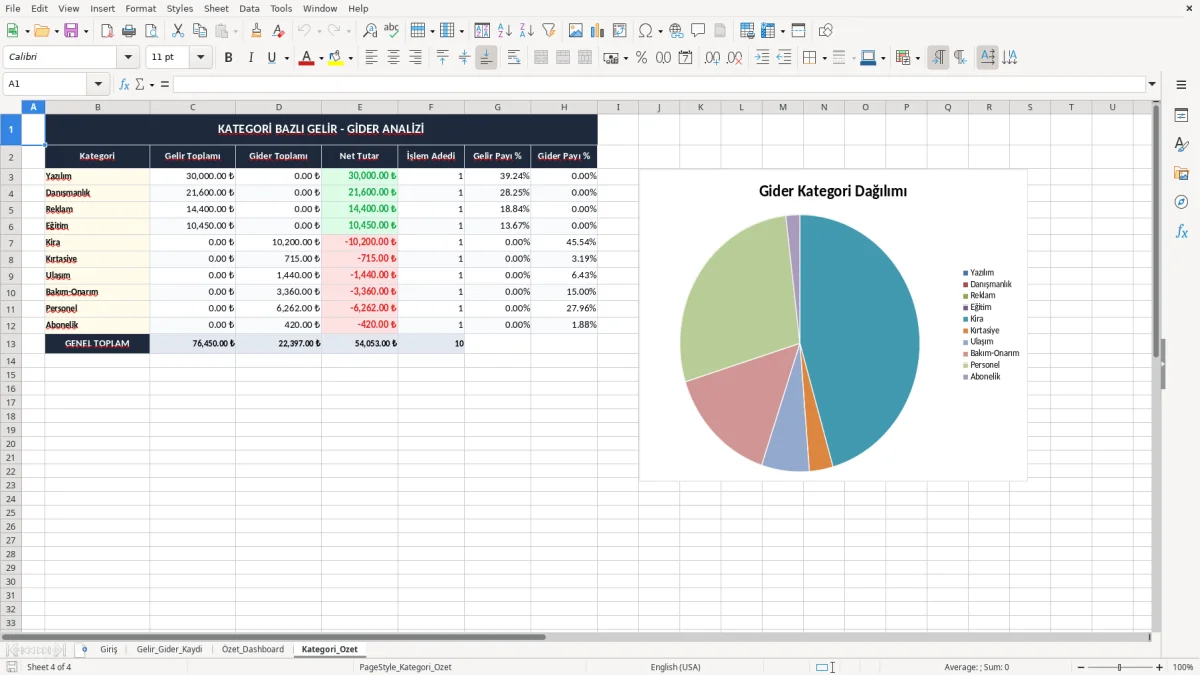Toggle the AutoFilter funnel icon

tap(549, 31)
